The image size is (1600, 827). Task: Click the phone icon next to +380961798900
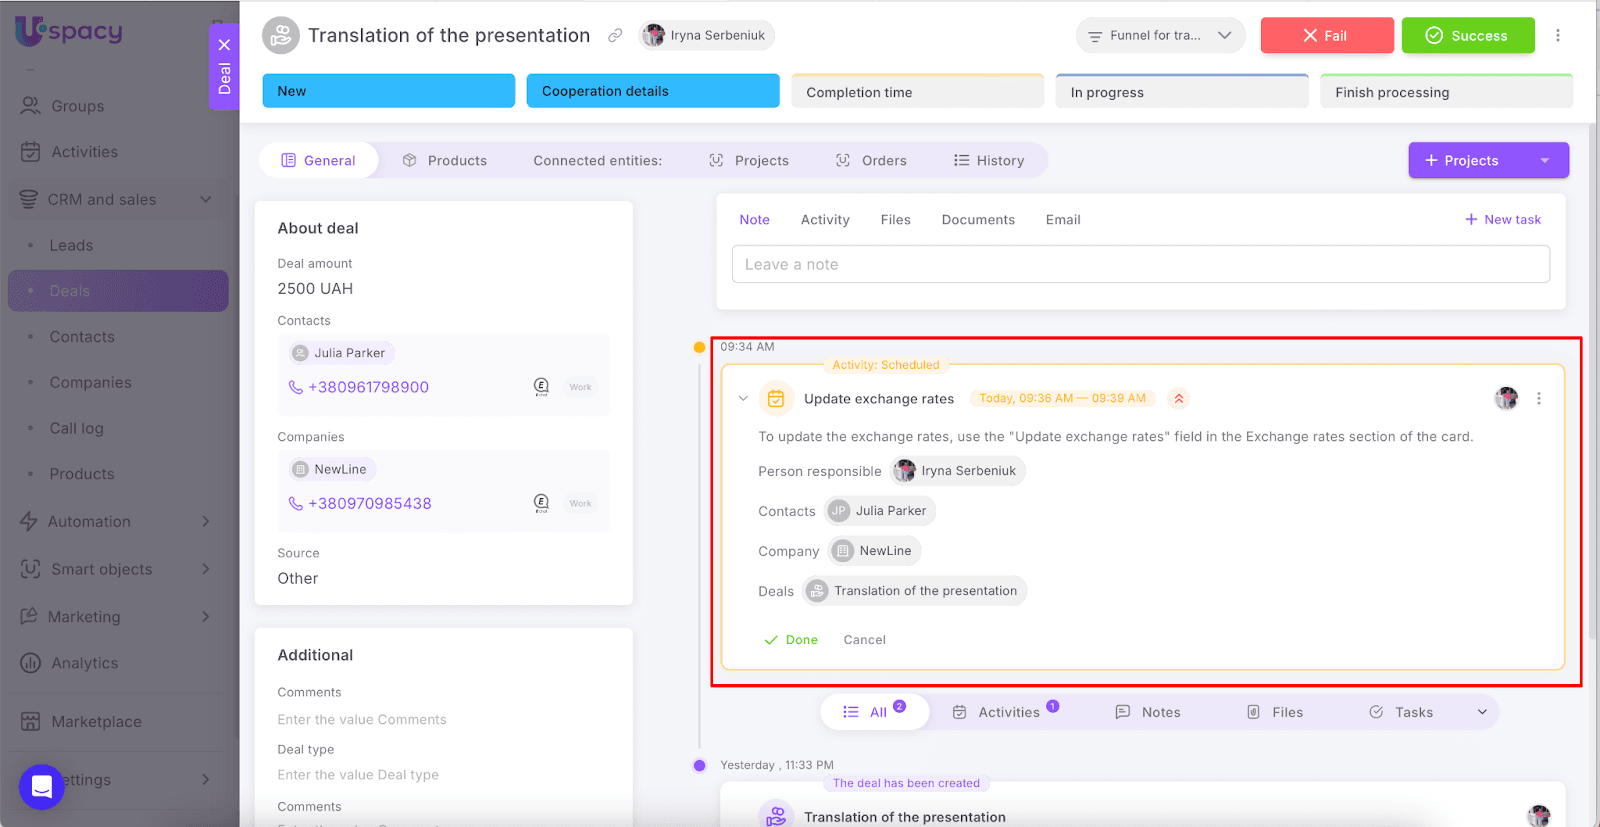coord(296,387)
